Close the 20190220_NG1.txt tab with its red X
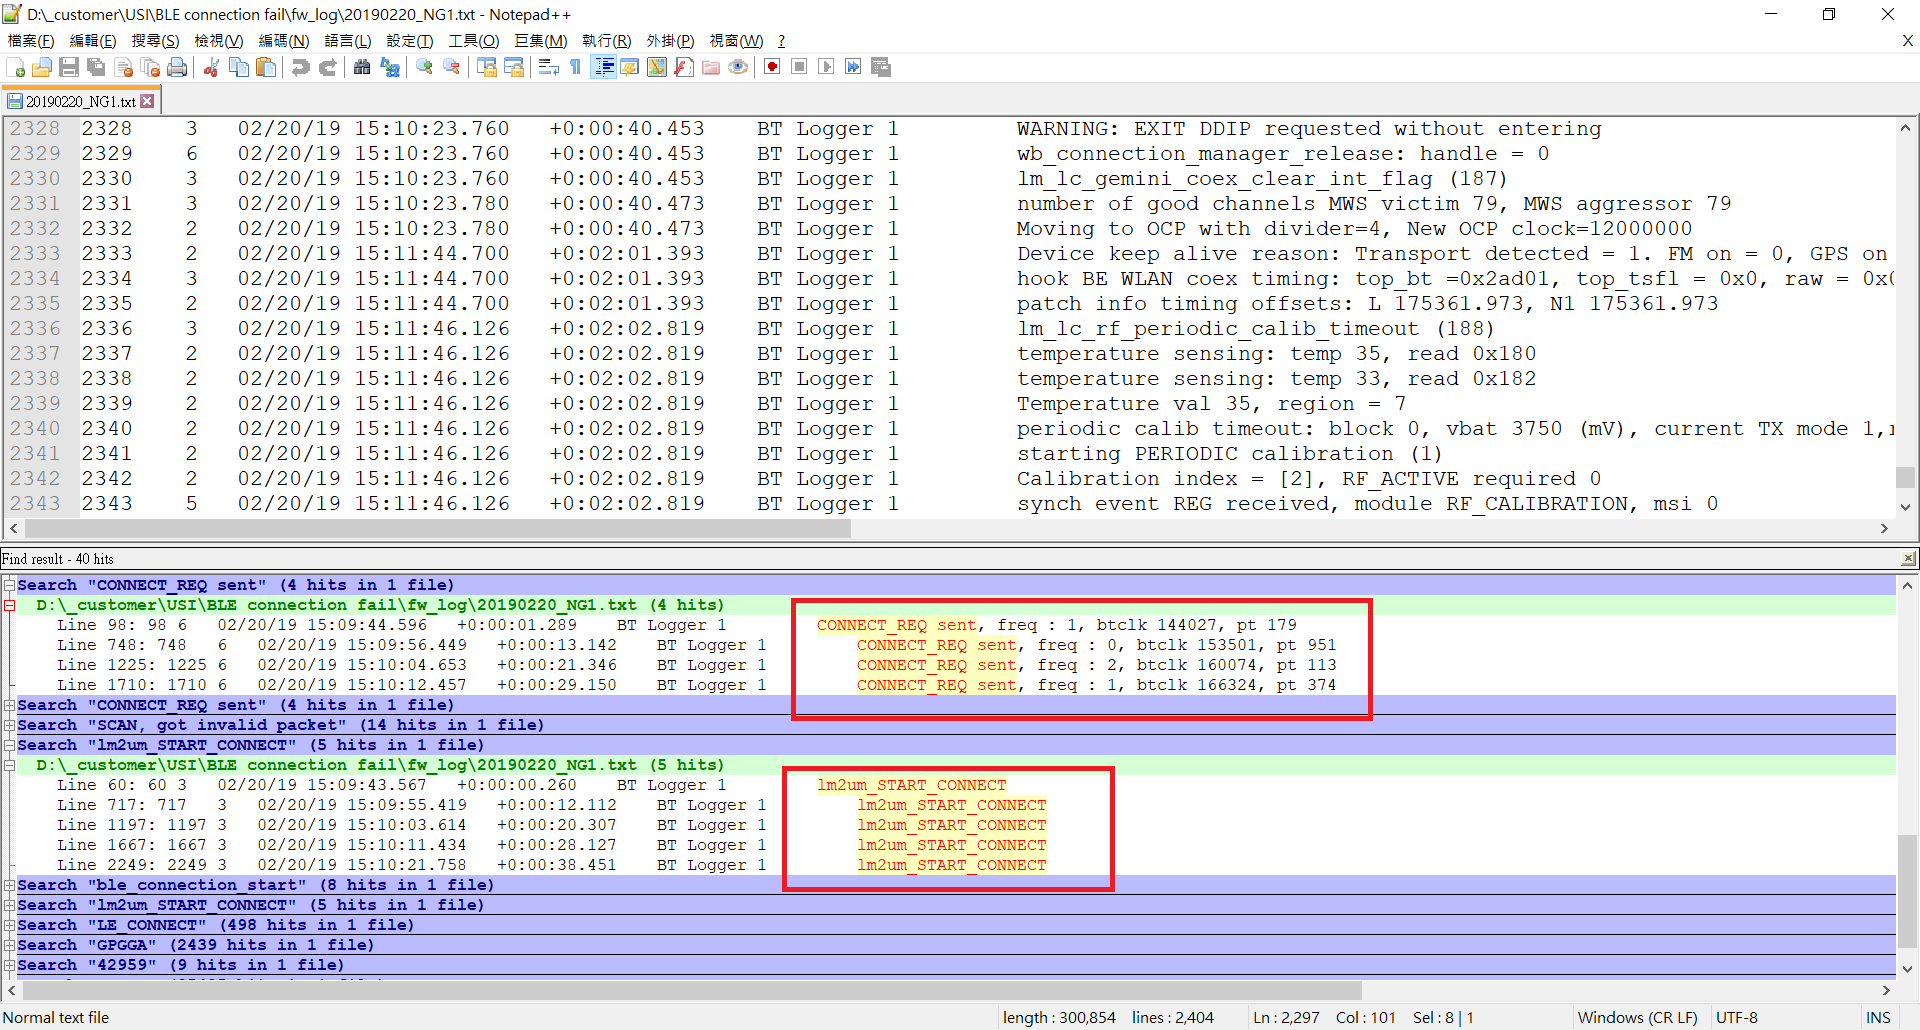This screenshot has height=1030, width=1920. tap(148, 101)
